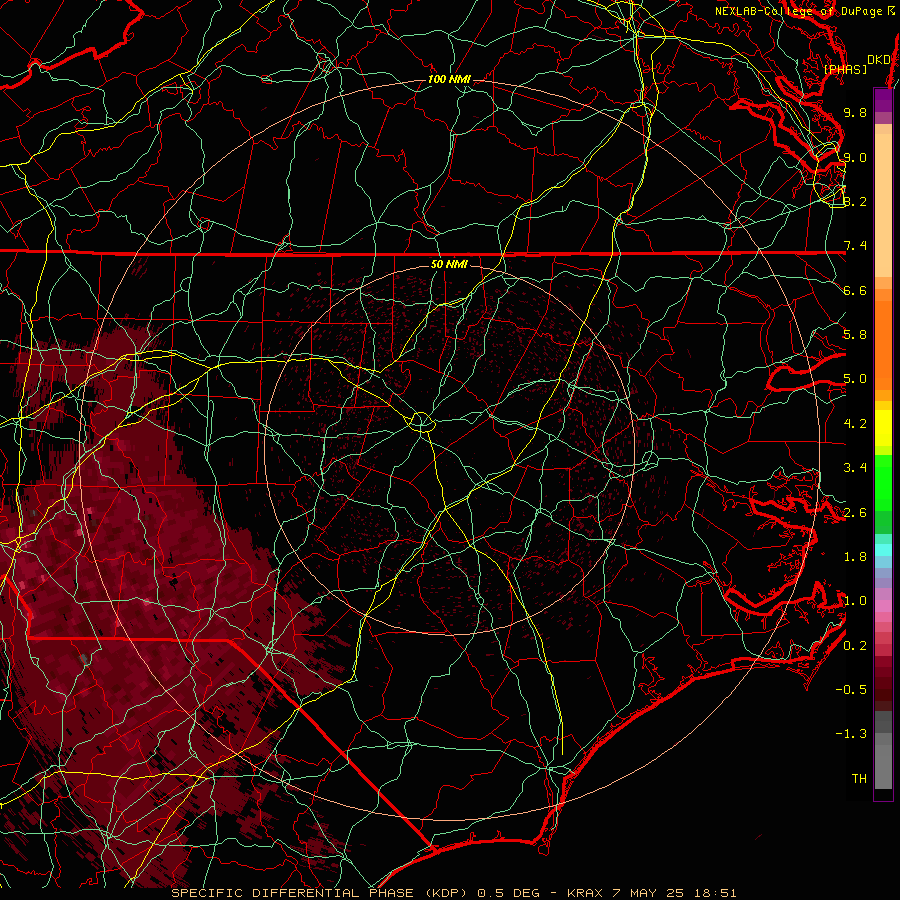Pick the cyan segment of the color bar
The height and width of the screenshot is (900, 900).
click(x=883, y=549)
